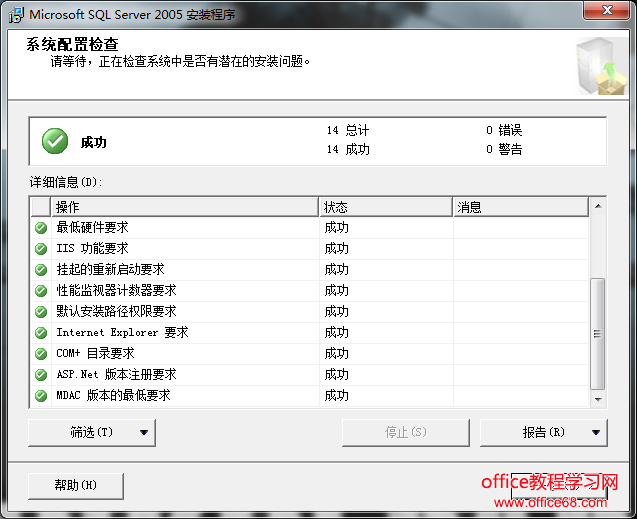
Task: Click the check icon beside Internet Explorer 要求
Action: (x=41, y=333)
